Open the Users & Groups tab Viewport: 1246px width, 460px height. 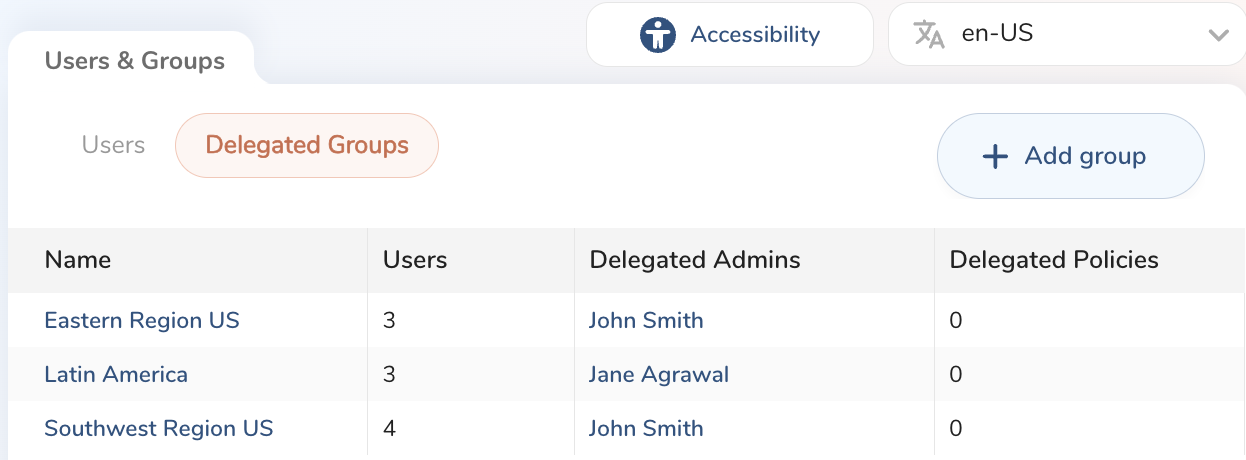(x=135, y=61)
